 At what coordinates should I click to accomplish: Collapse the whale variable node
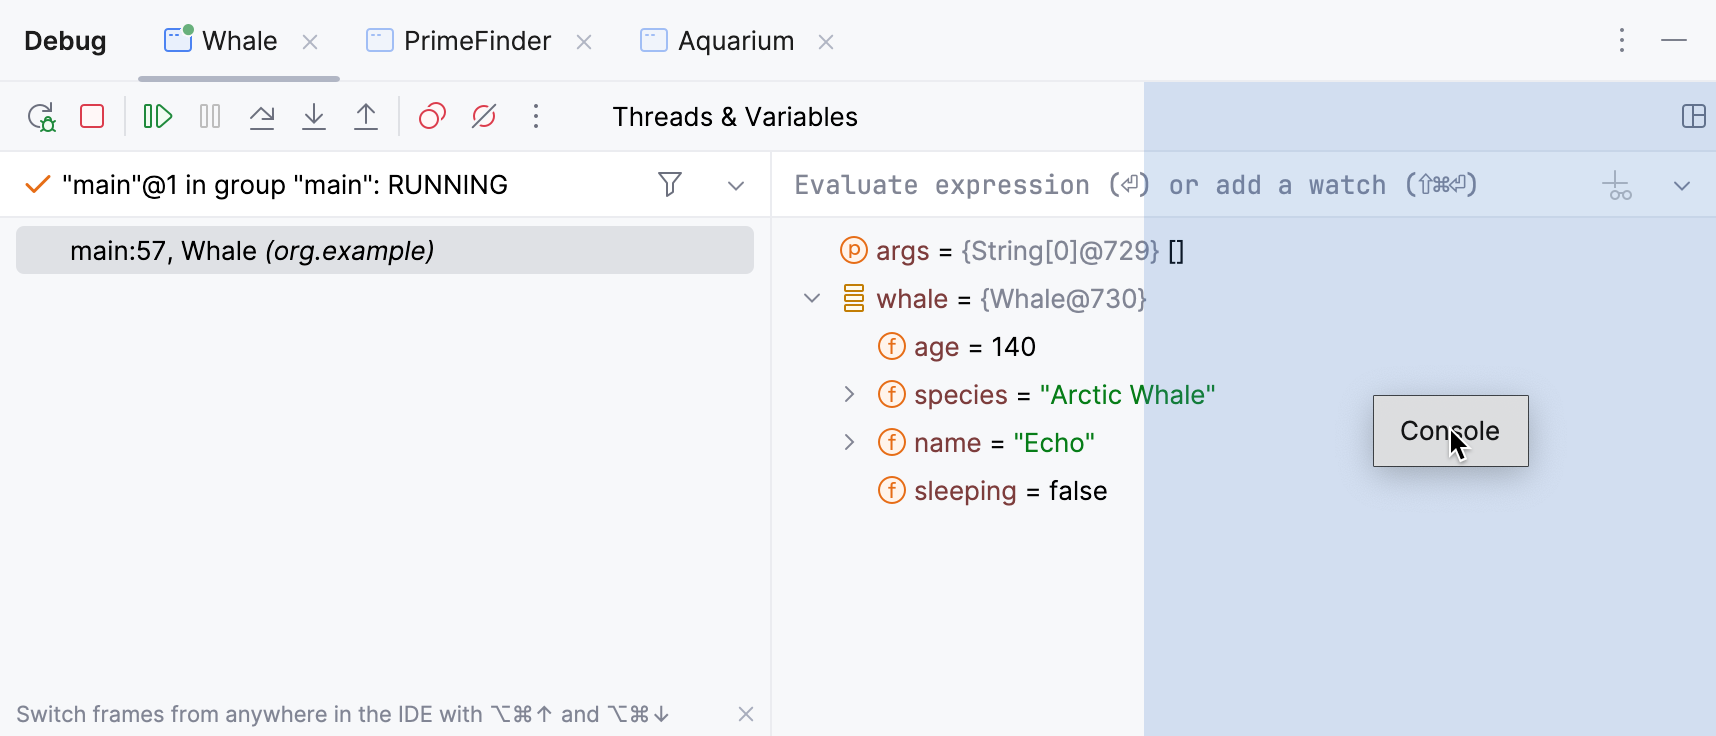[x=812, y=299]
